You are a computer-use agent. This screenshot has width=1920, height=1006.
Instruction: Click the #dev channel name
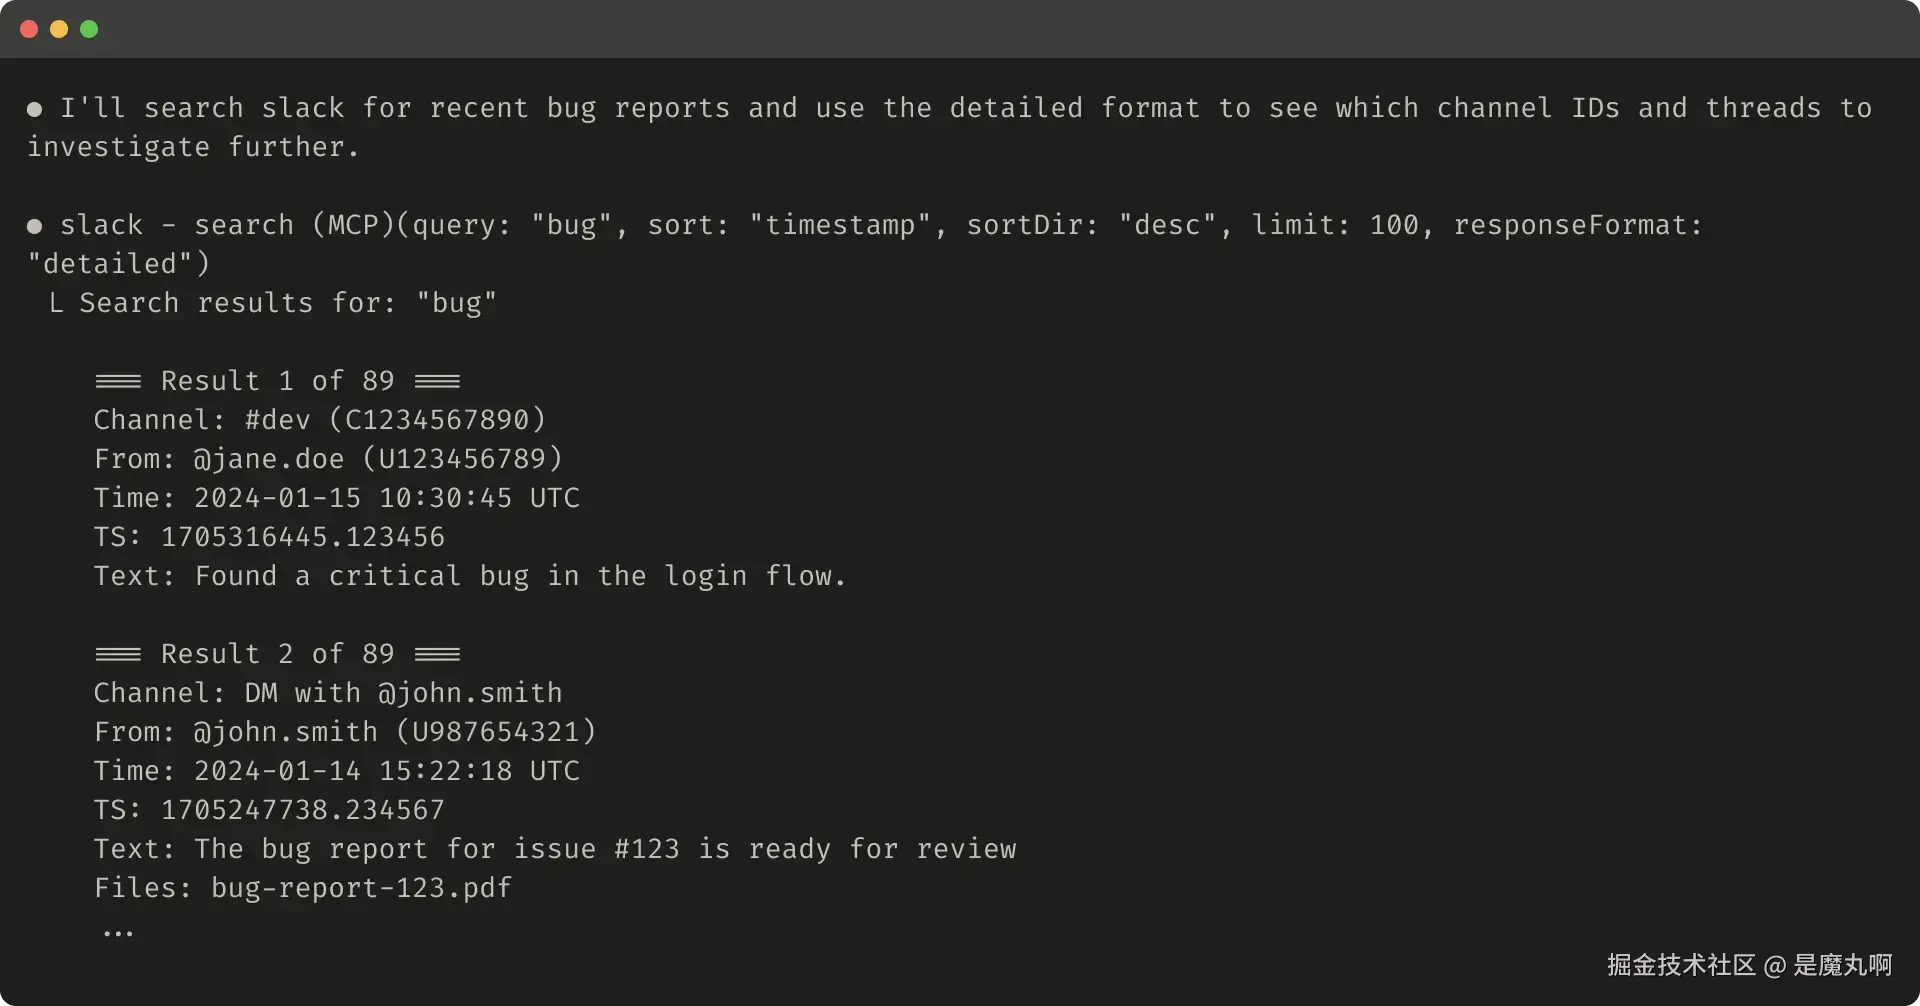pos(278,420)
